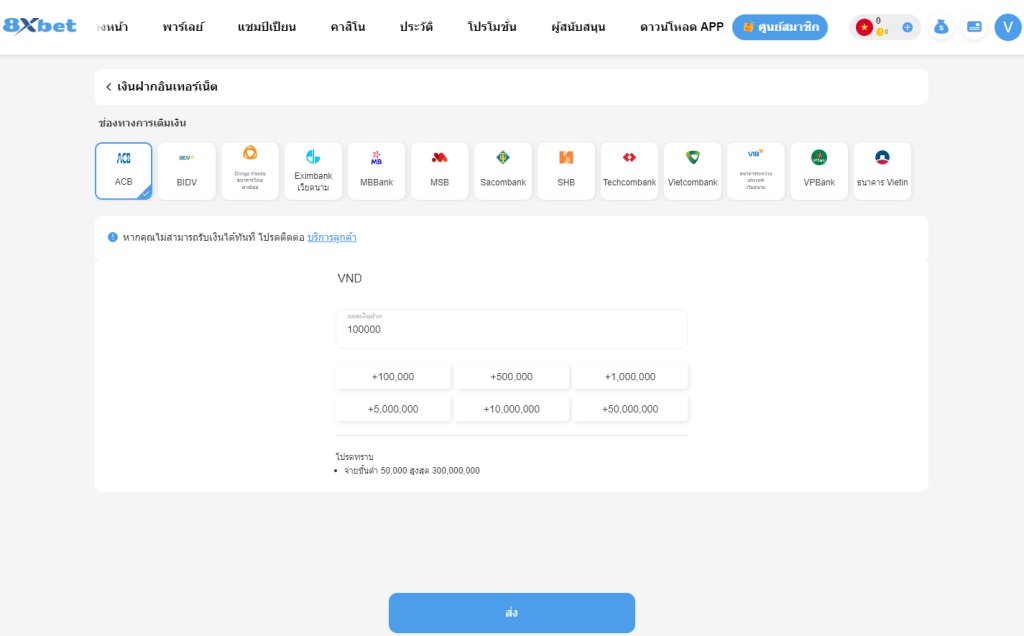Open the money bag wallet icon
The height and width of the screenshot is (636, 1024).
coord(940,27)
